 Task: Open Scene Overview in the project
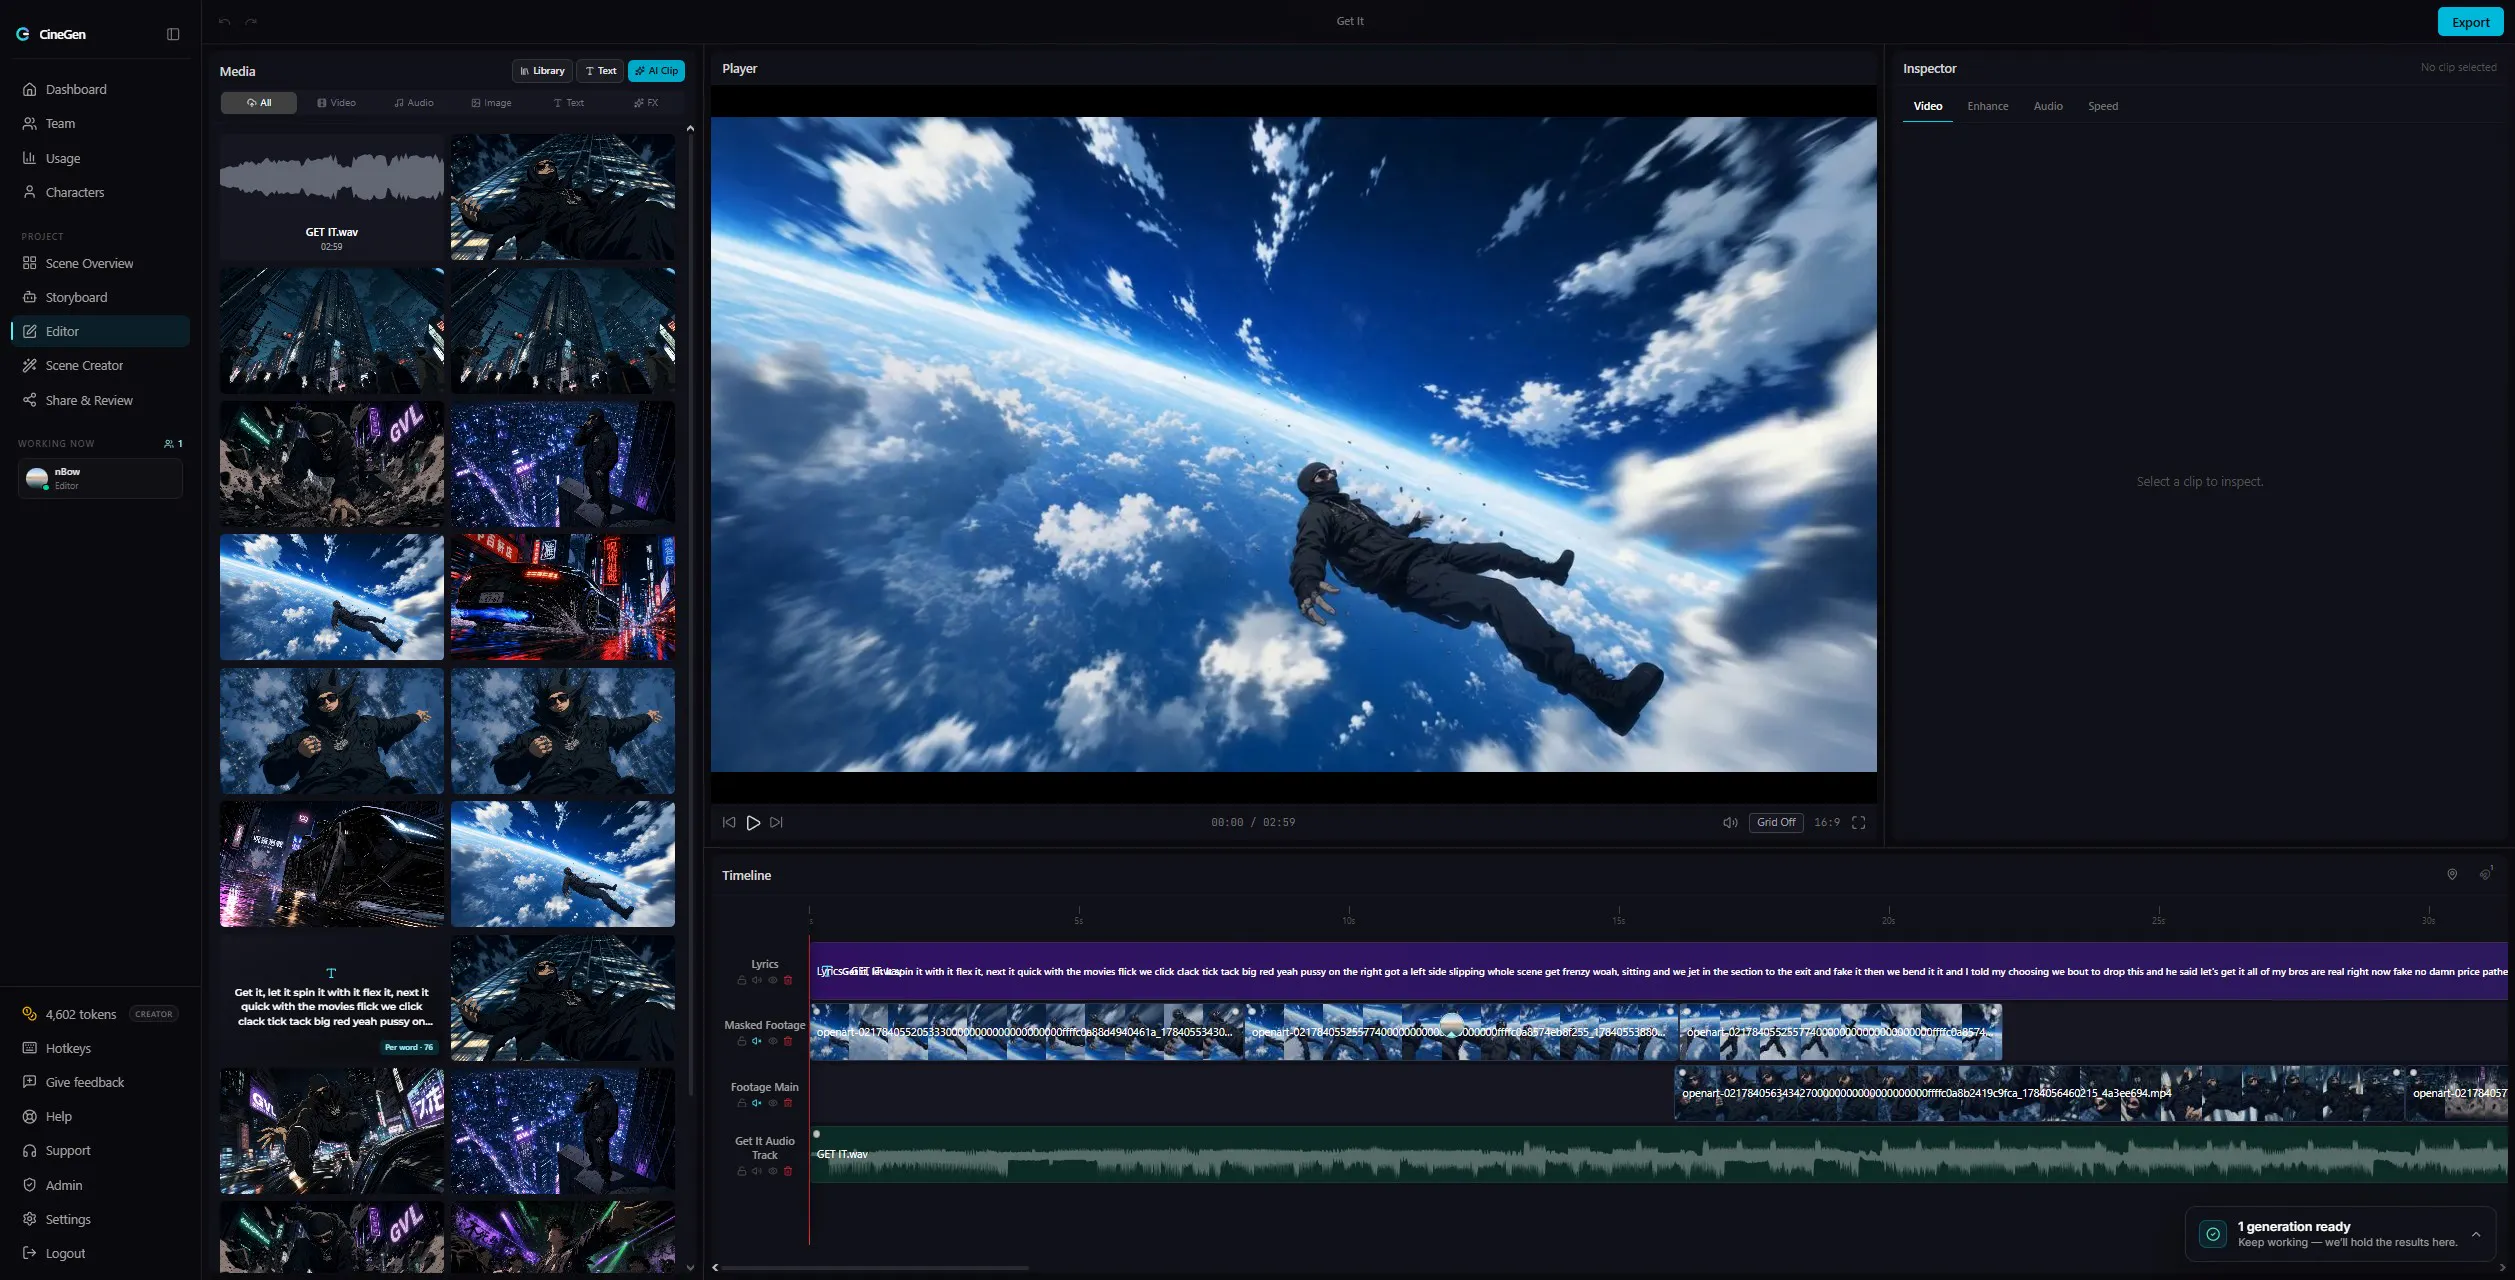pyautogui.click(x=100, y=263)
